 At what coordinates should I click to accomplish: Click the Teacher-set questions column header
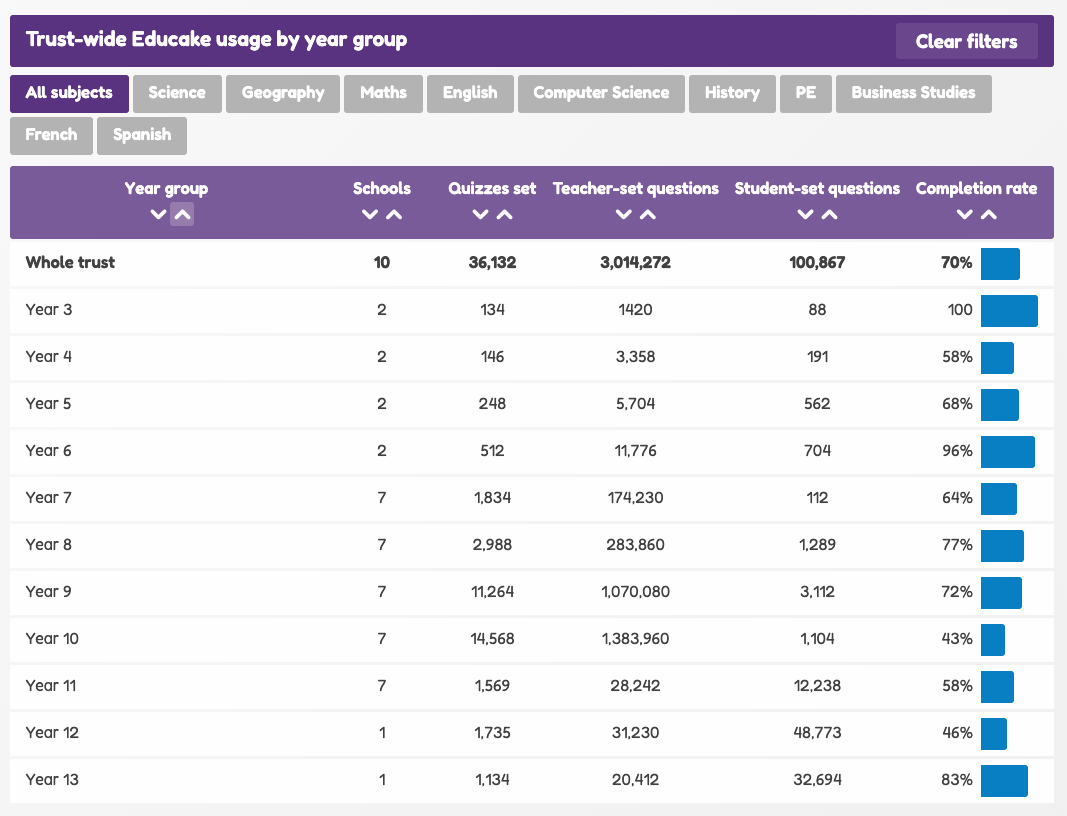click(636, 189)
